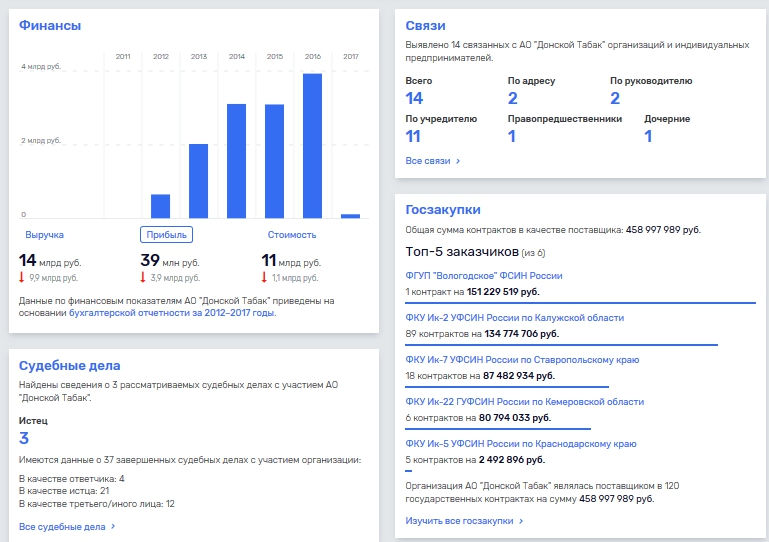
Task: Click the По адресу count 2
Action: [x=513, y=98]
